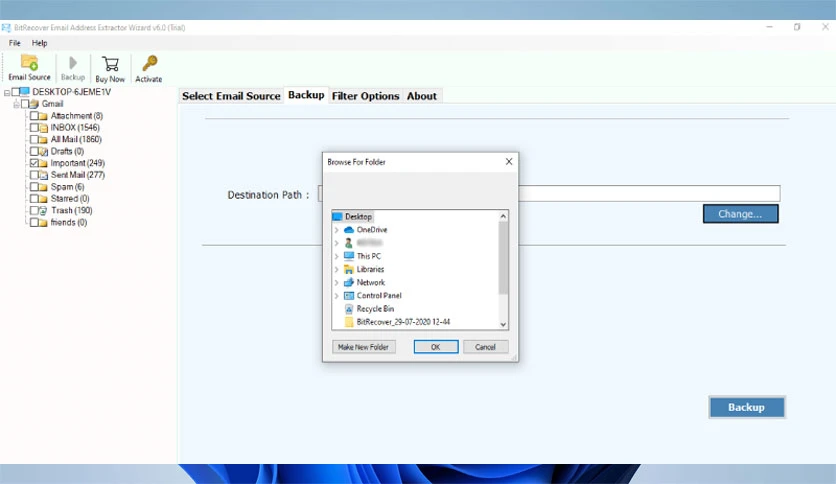Check the Gmail account checkbox

[25, 104]
